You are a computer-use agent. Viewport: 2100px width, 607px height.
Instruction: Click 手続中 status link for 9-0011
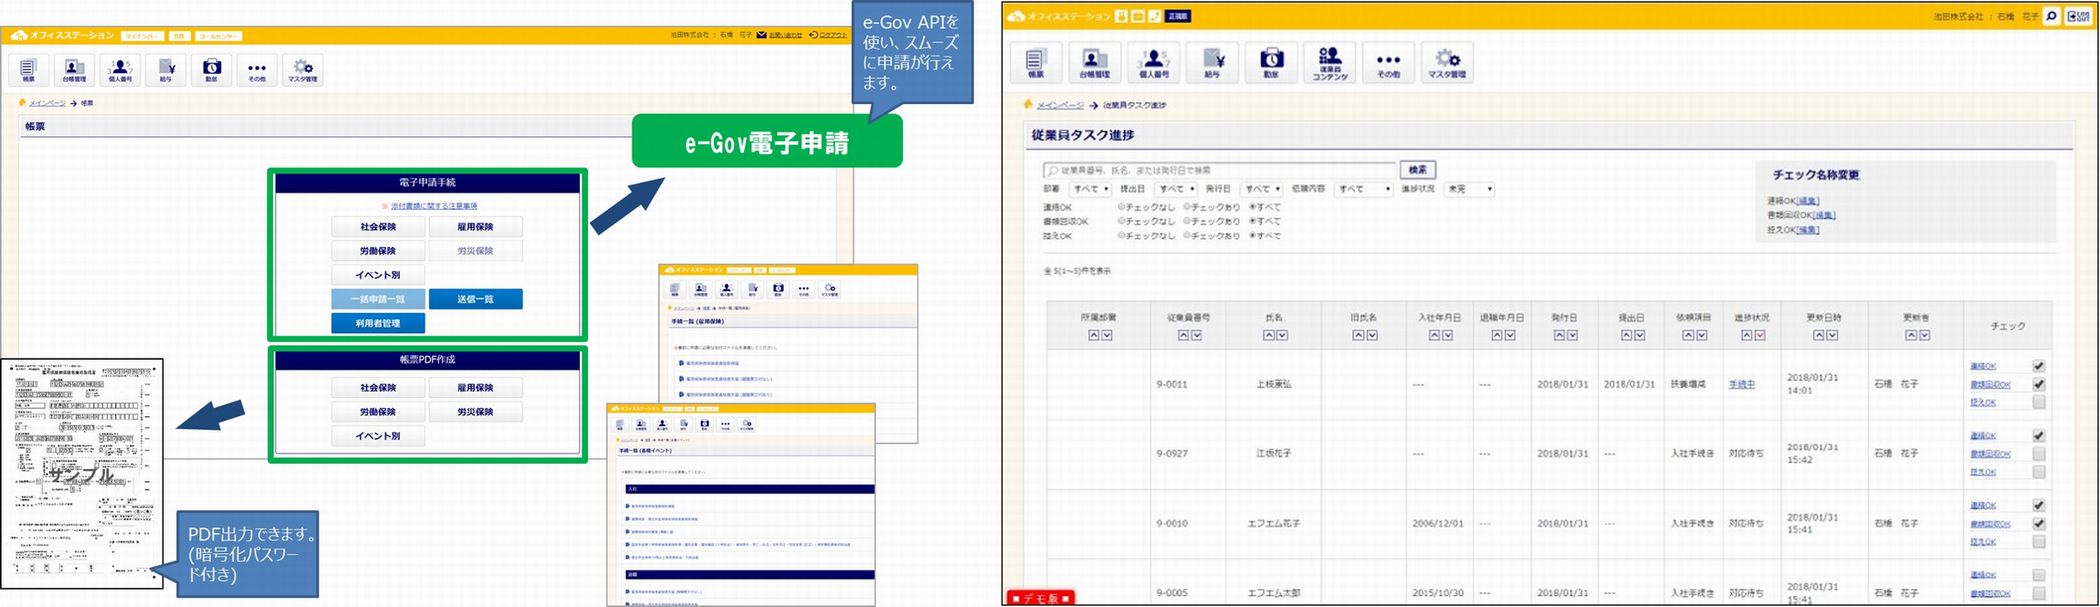tap(1741, 384)
